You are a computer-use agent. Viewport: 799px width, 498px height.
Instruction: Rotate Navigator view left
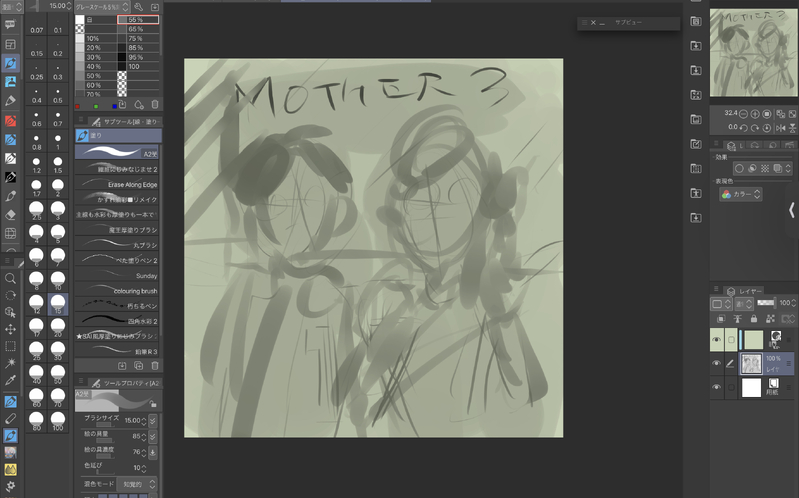pos(743,127)
